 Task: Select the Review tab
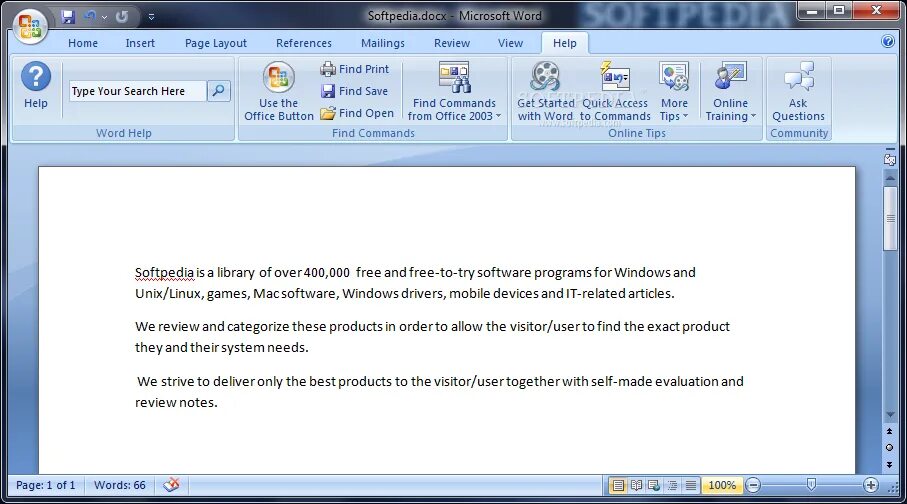452,43
